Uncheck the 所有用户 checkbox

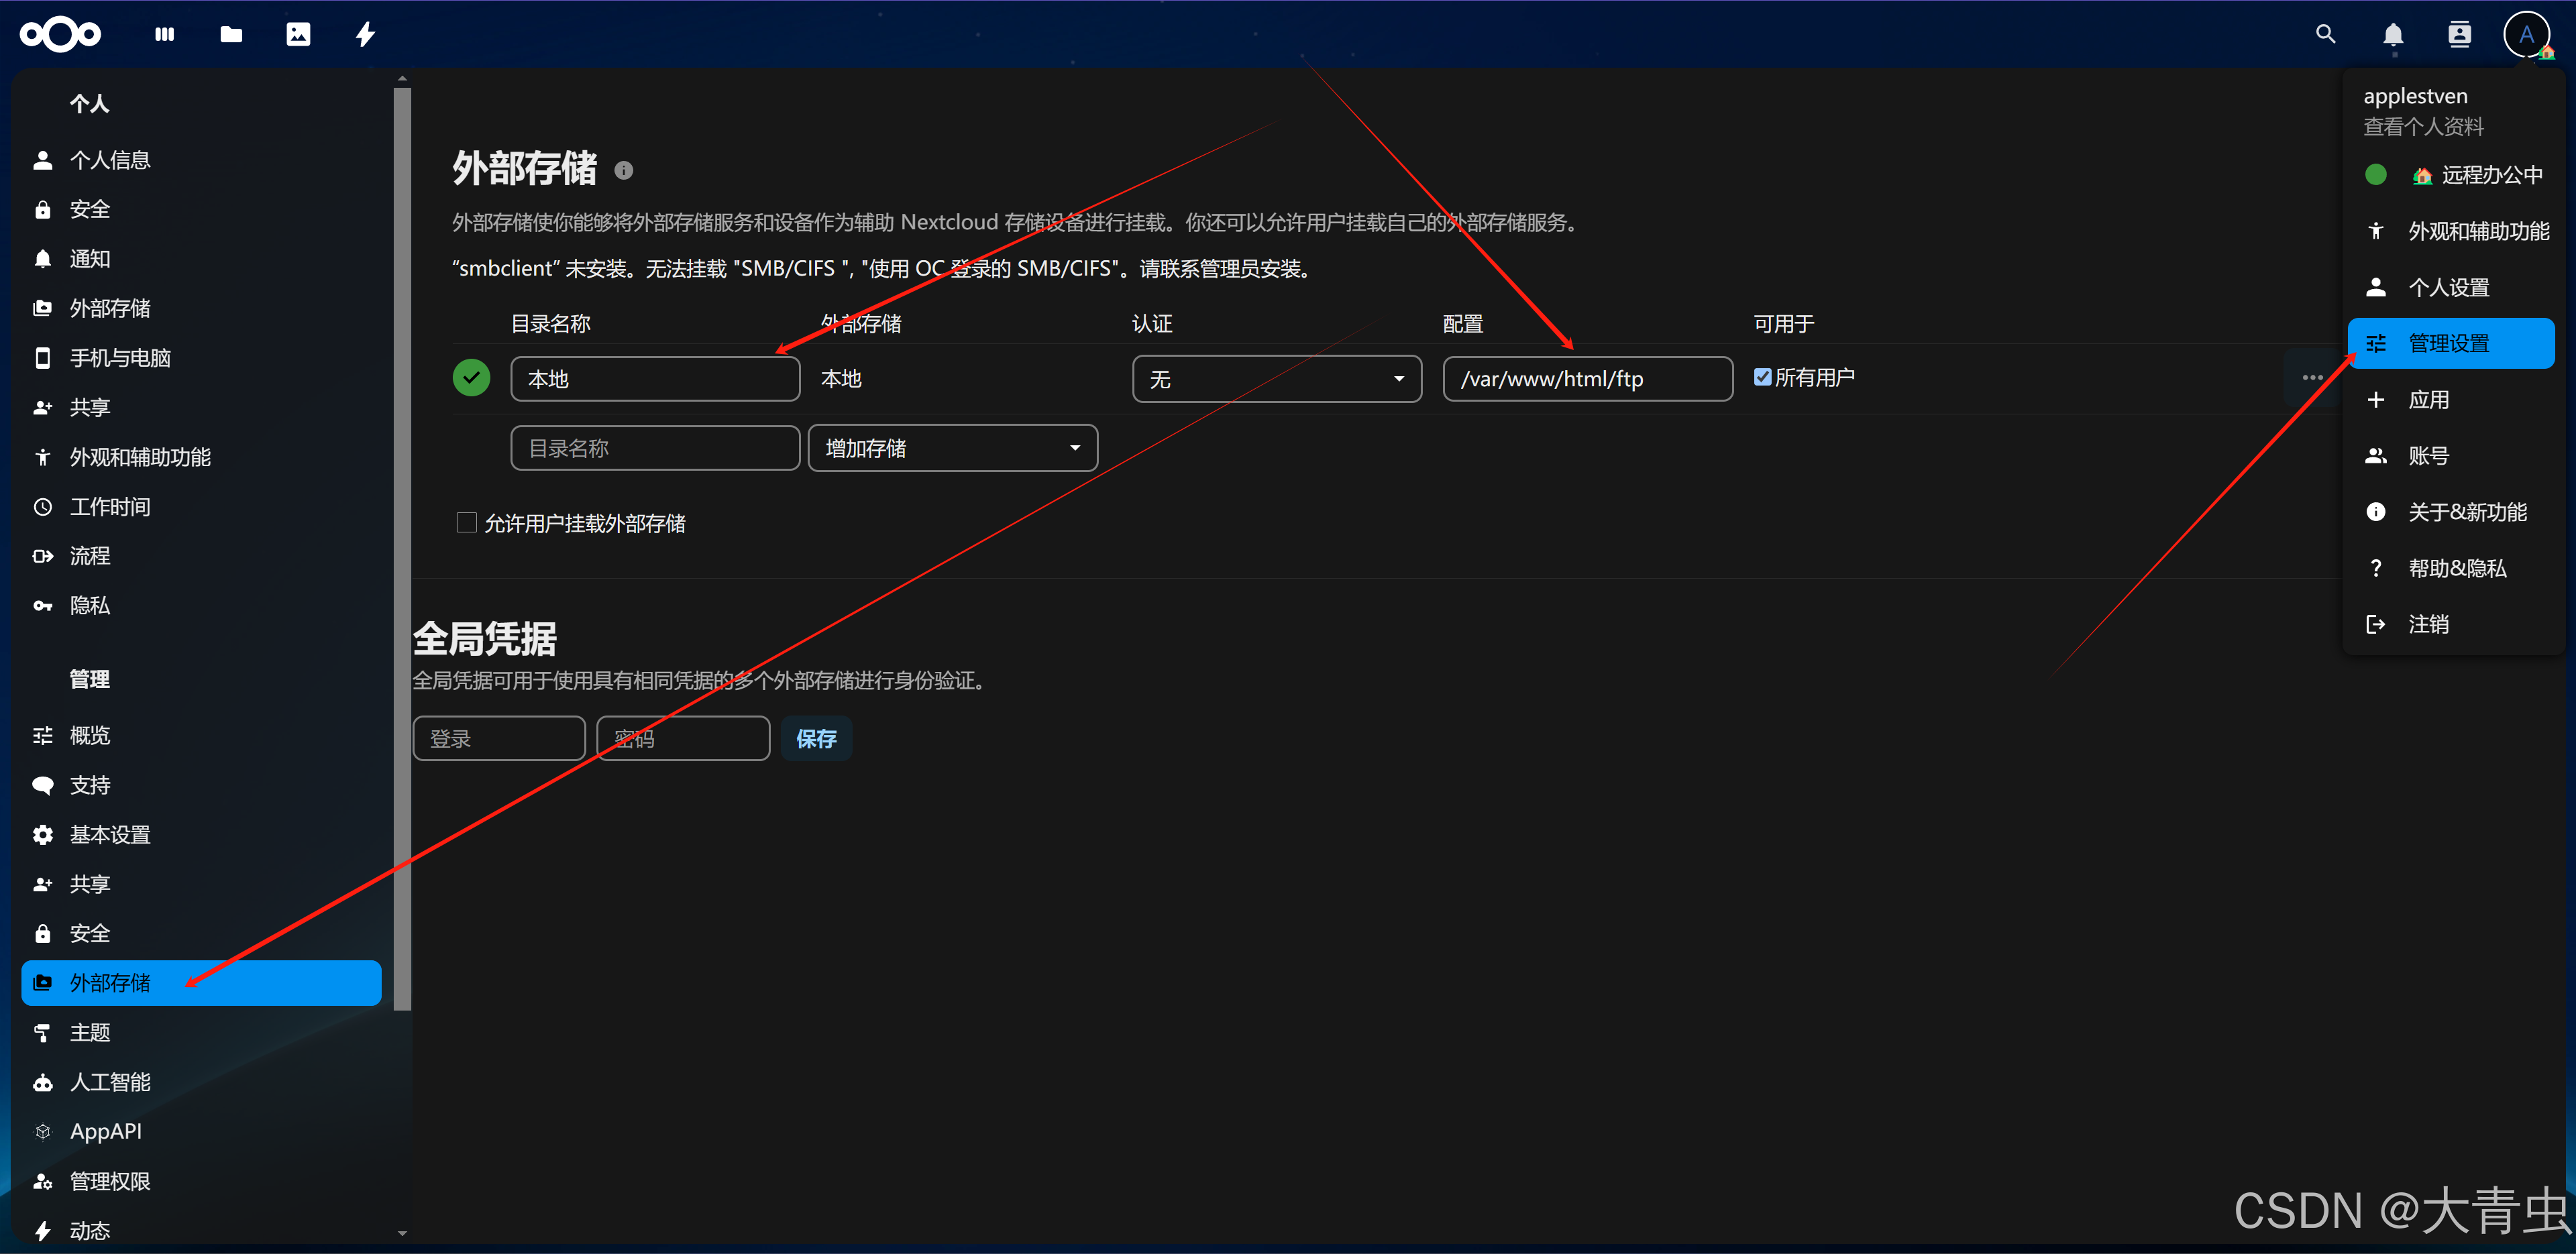(x=1762, y=377)
